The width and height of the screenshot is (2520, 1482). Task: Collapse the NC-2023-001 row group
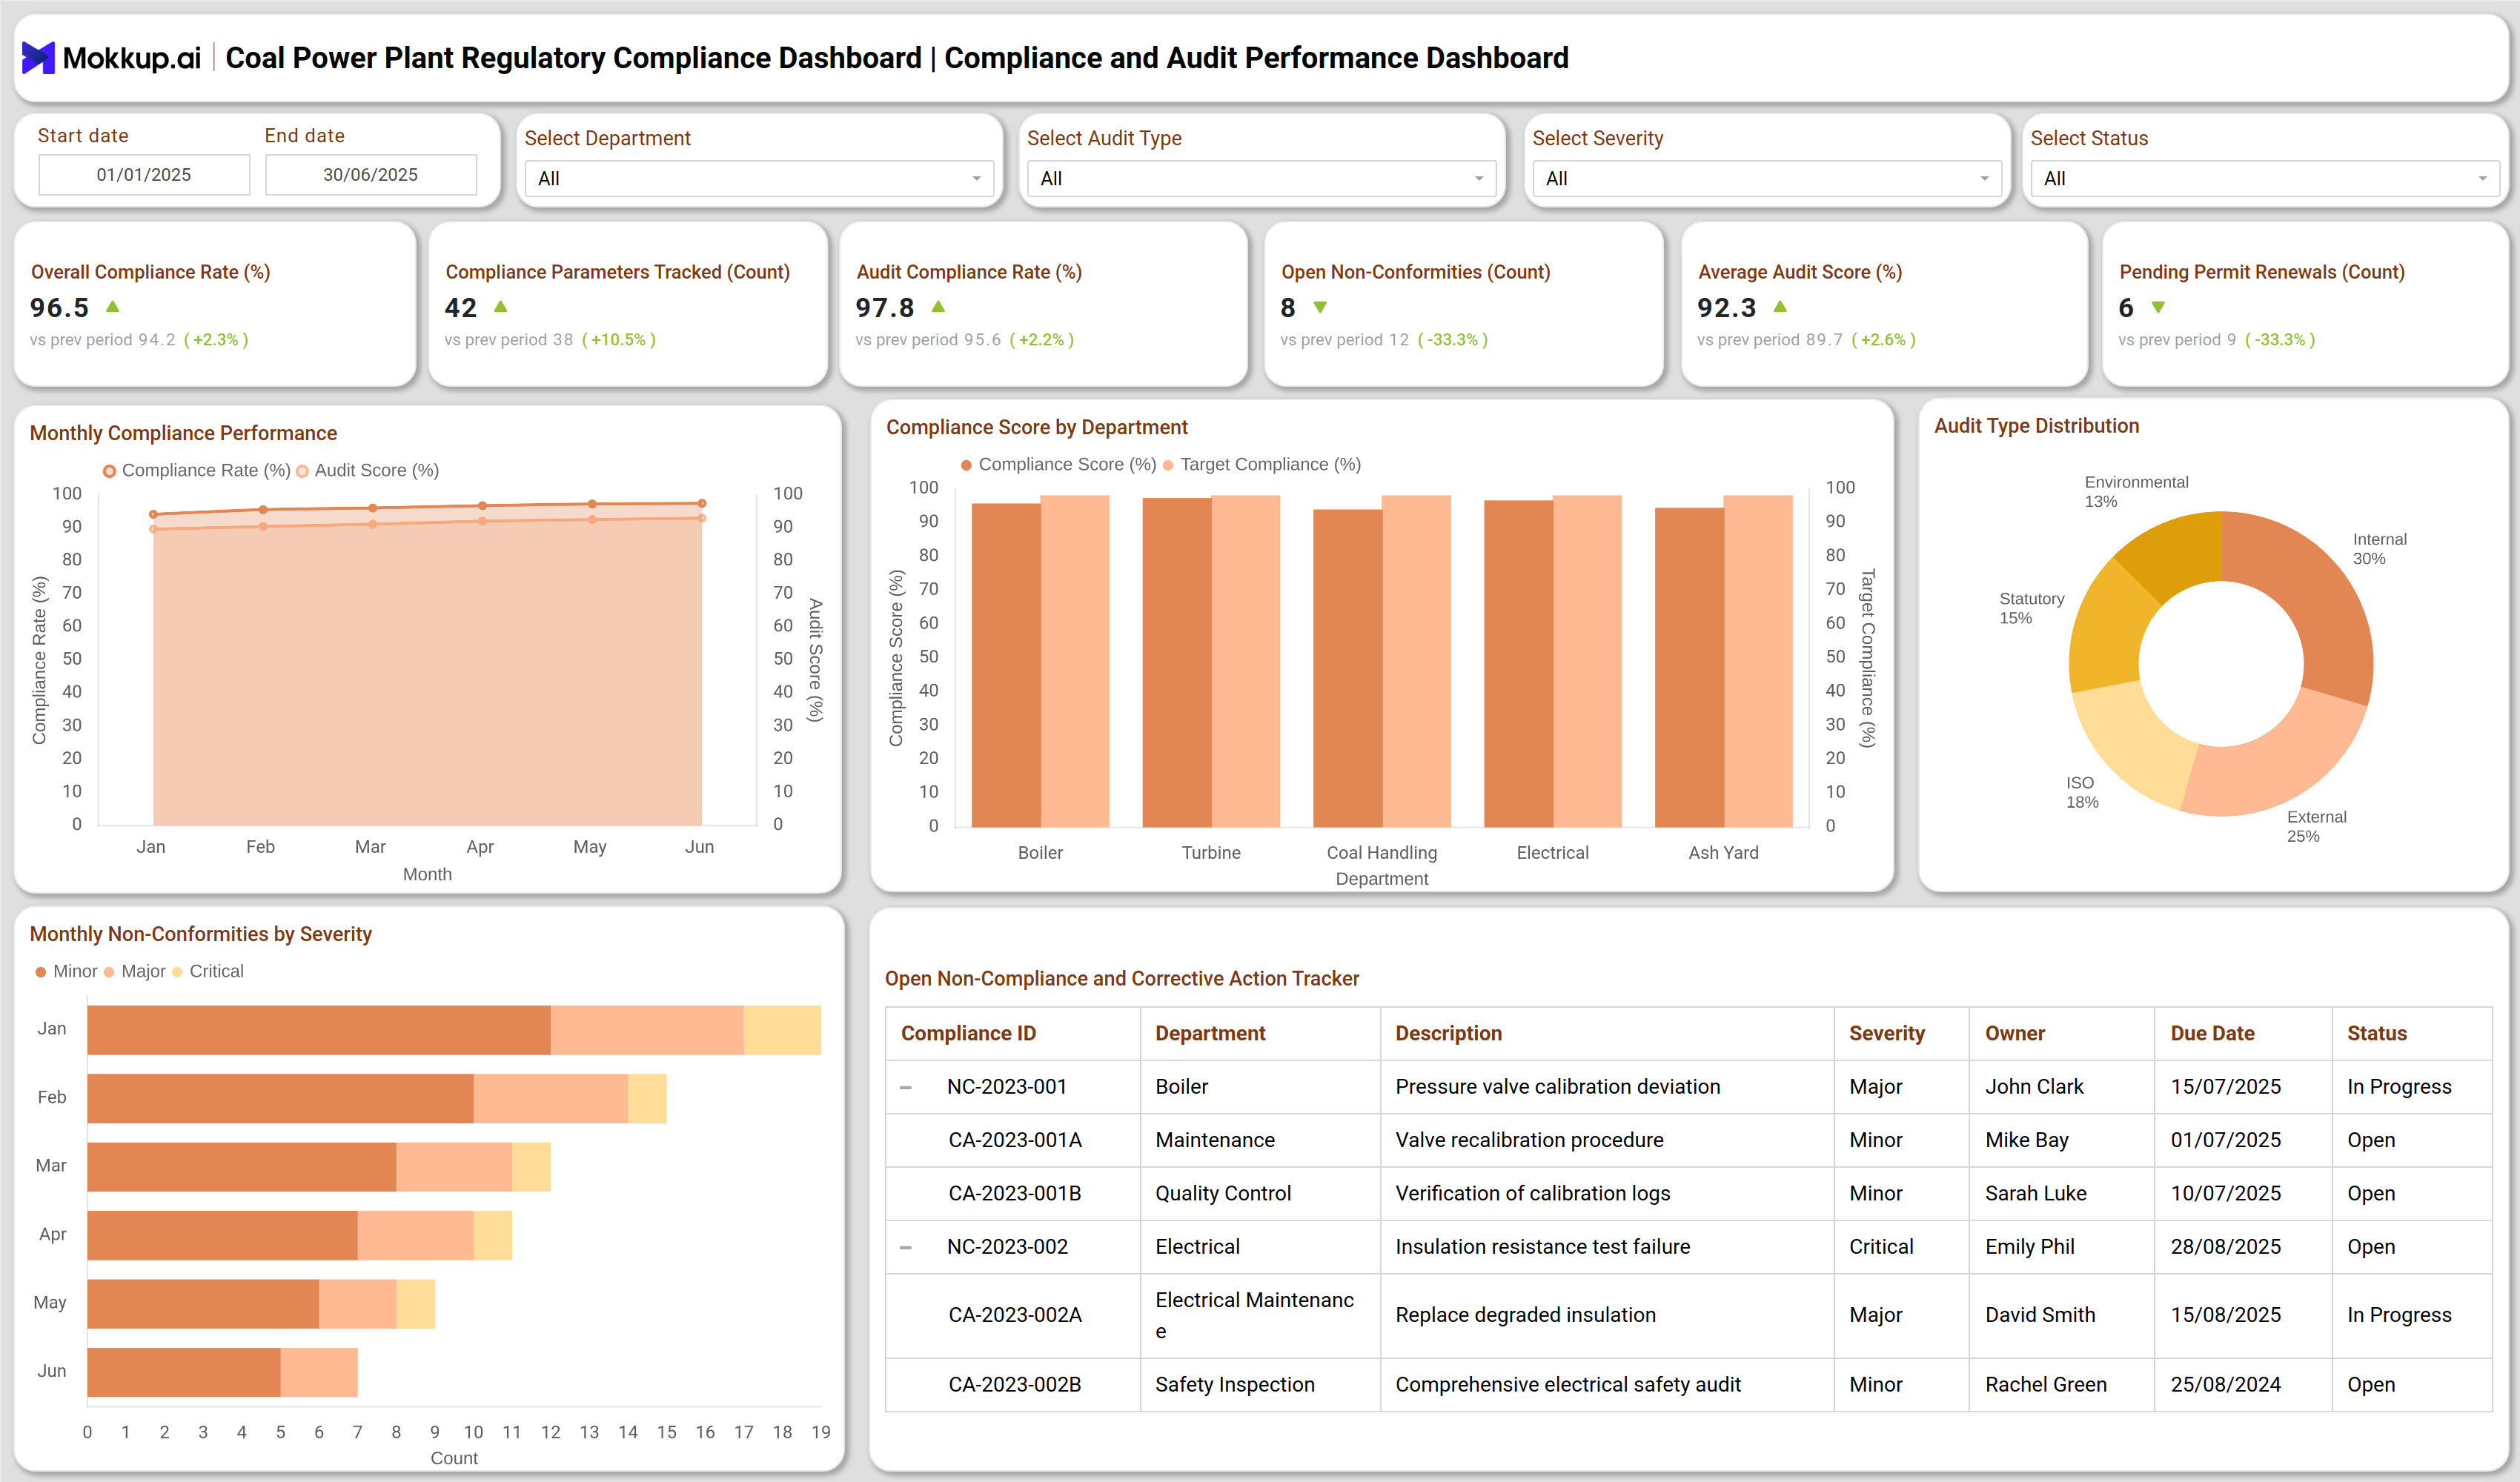pyautogui.click(x=906, y=1088)
